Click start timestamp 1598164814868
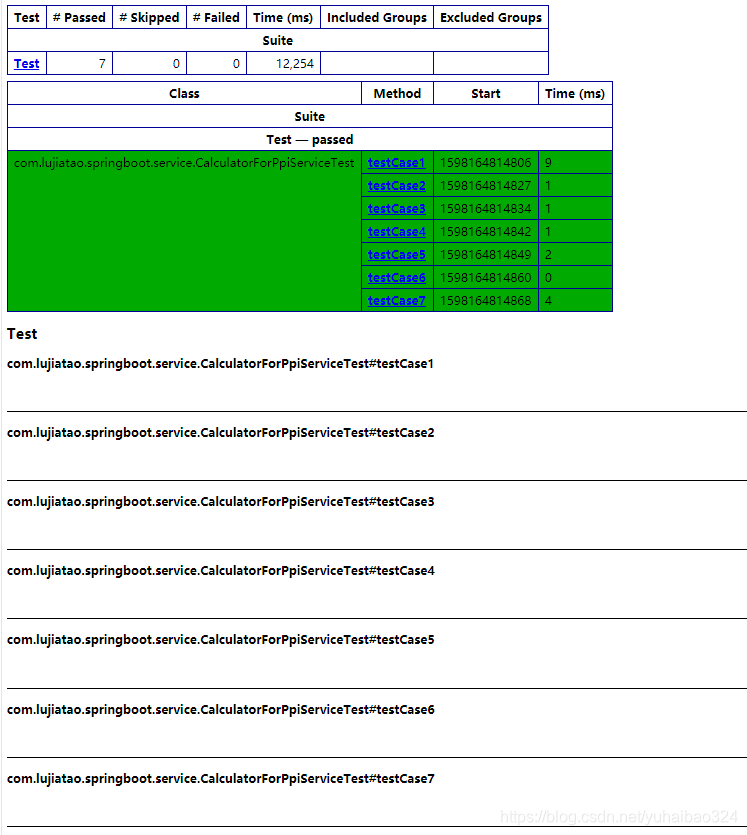The height and width of the screenshot is (835, 747). click(486, 300)
